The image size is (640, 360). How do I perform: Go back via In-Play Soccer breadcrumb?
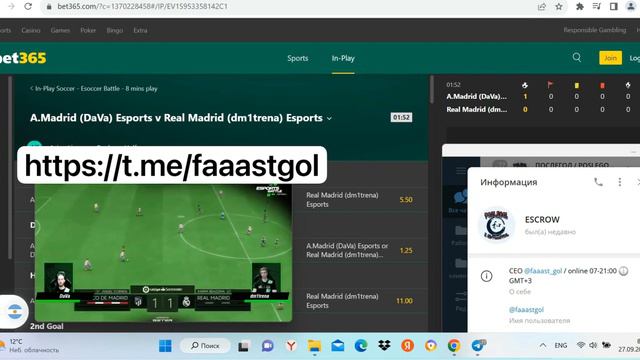pyautogui.click(x=93, y=89)
